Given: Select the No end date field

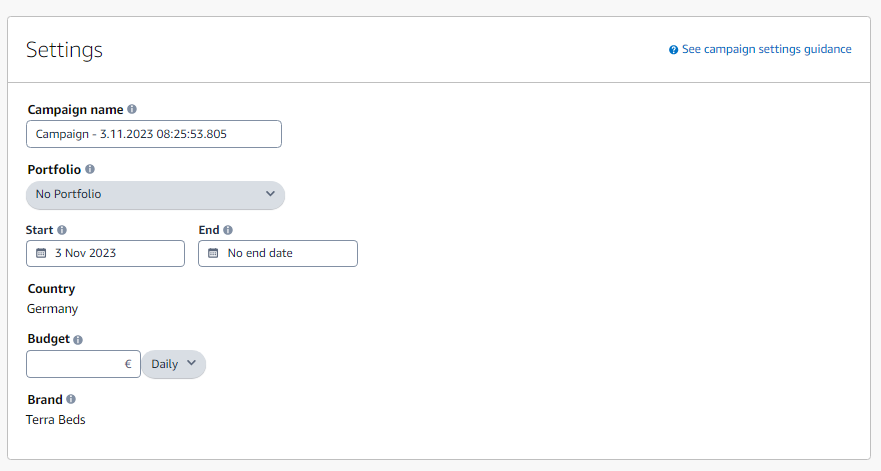Looking at the screenshot, I should coord(278,254).
